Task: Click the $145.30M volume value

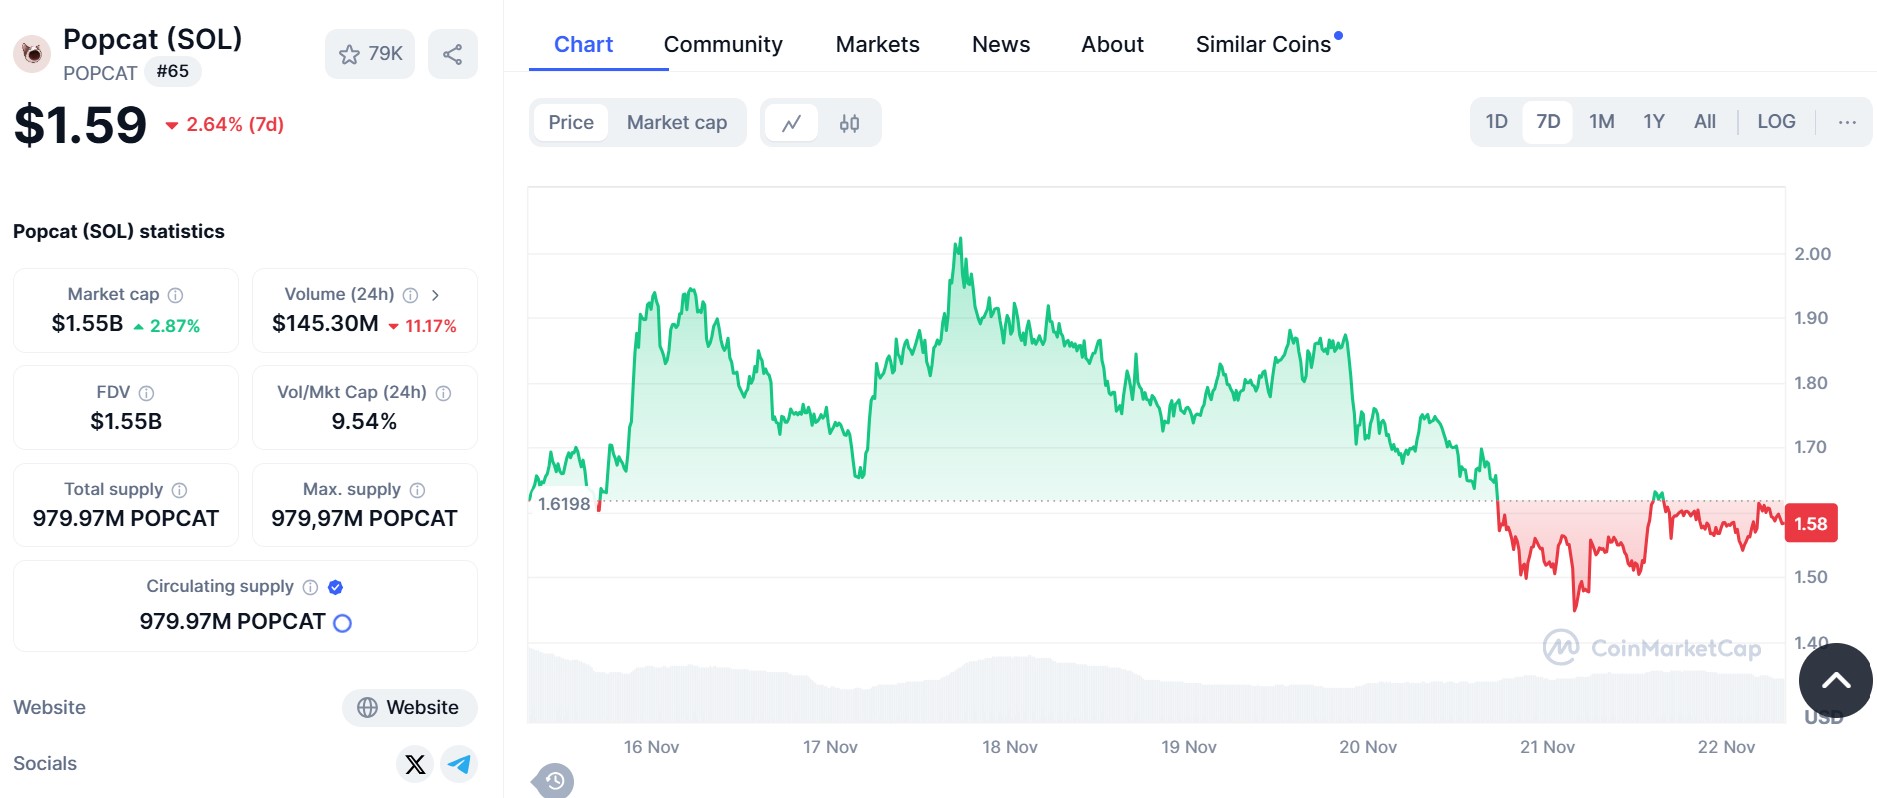Action: point(325,324)
